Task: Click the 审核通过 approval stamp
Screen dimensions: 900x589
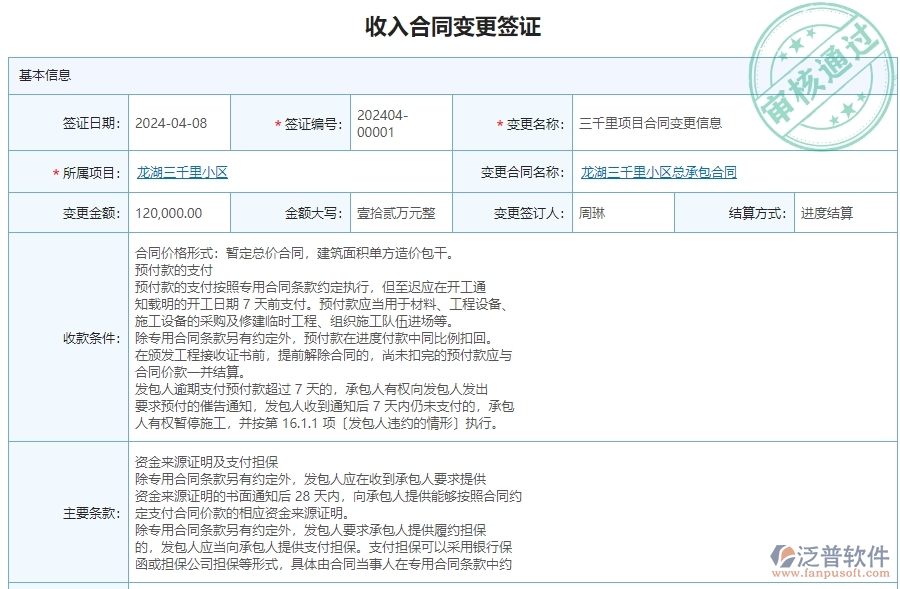Action: pyautogui.click(x=822, y=65)
